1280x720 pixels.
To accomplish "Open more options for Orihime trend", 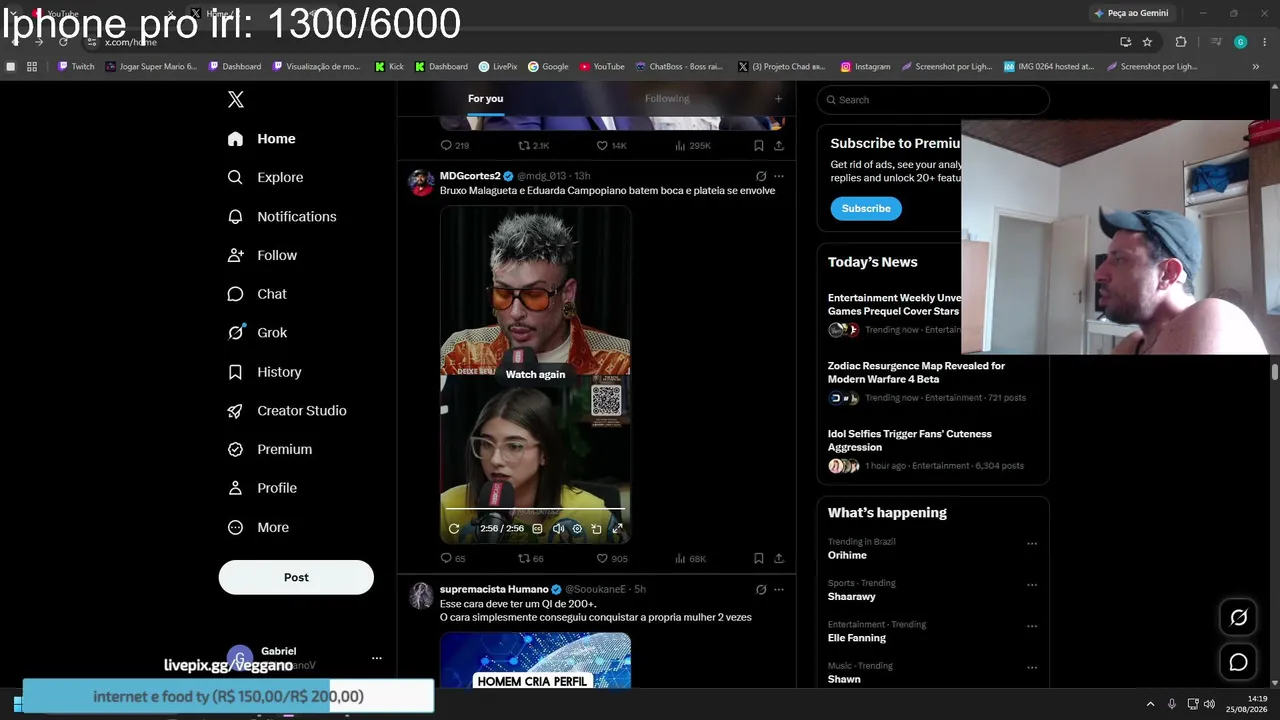I will pos(1032,544).
